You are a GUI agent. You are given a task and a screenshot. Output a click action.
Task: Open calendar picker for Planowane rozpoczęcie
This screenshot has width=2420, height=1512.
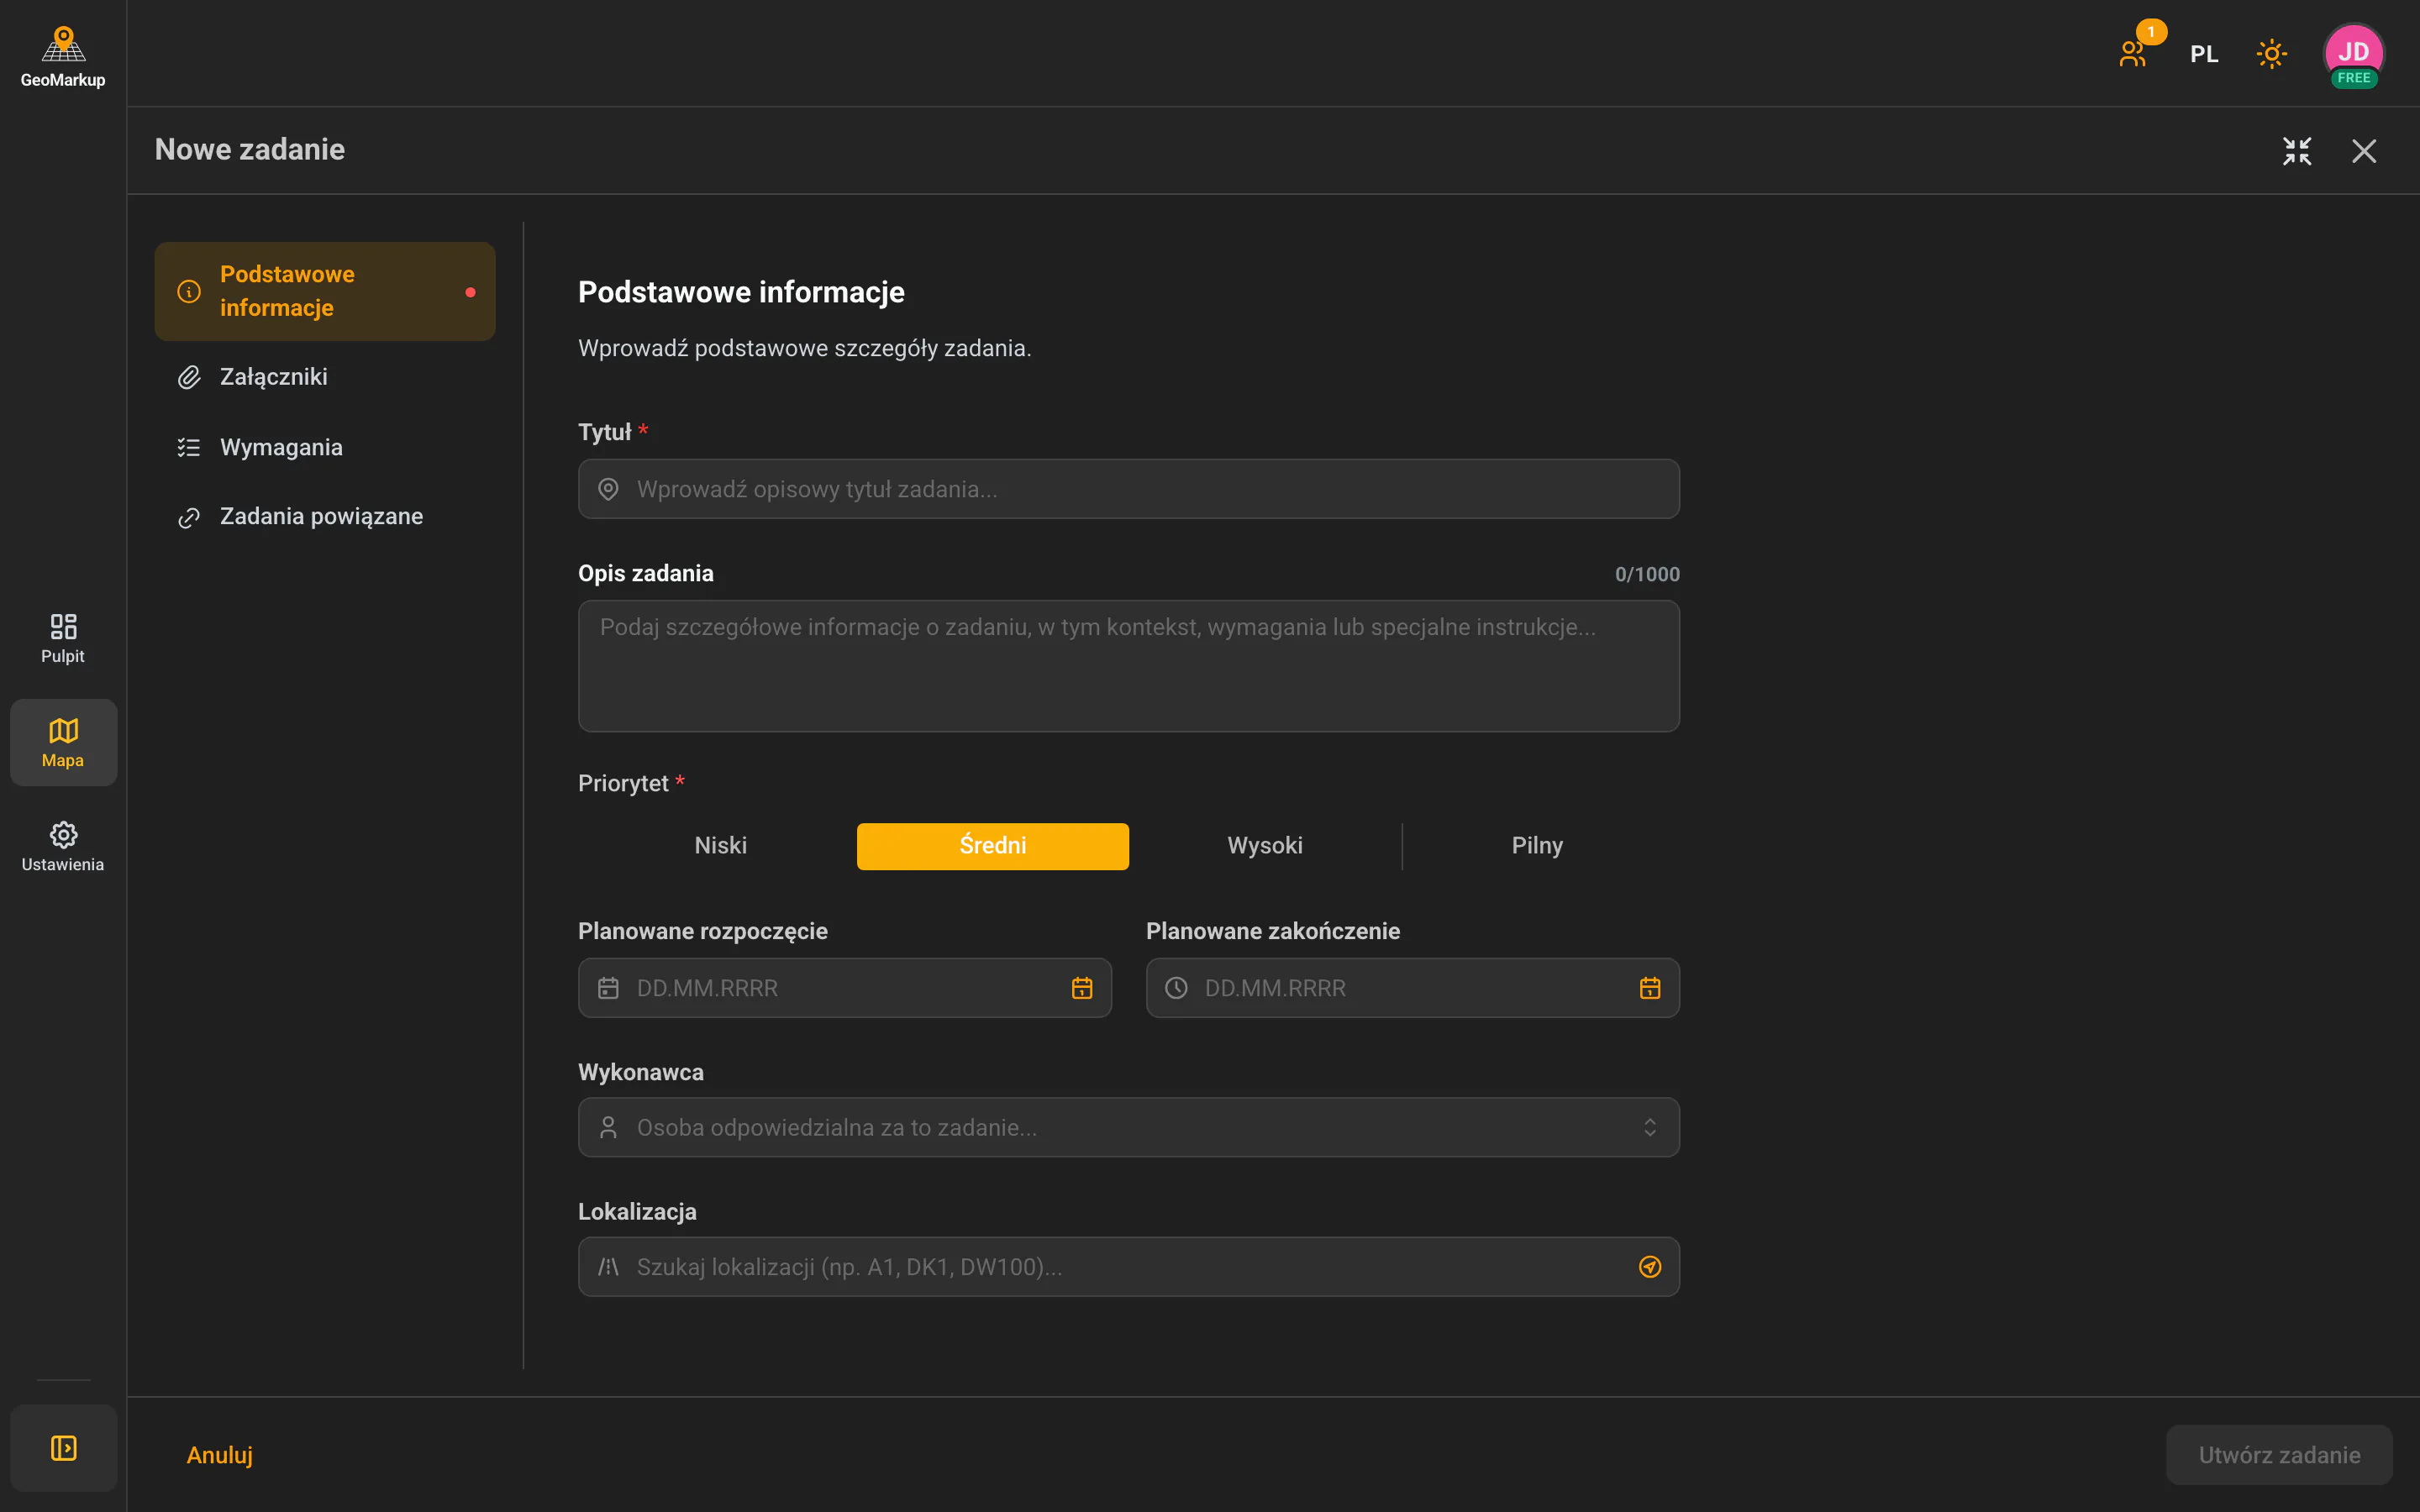click(x=1082, y=988)
